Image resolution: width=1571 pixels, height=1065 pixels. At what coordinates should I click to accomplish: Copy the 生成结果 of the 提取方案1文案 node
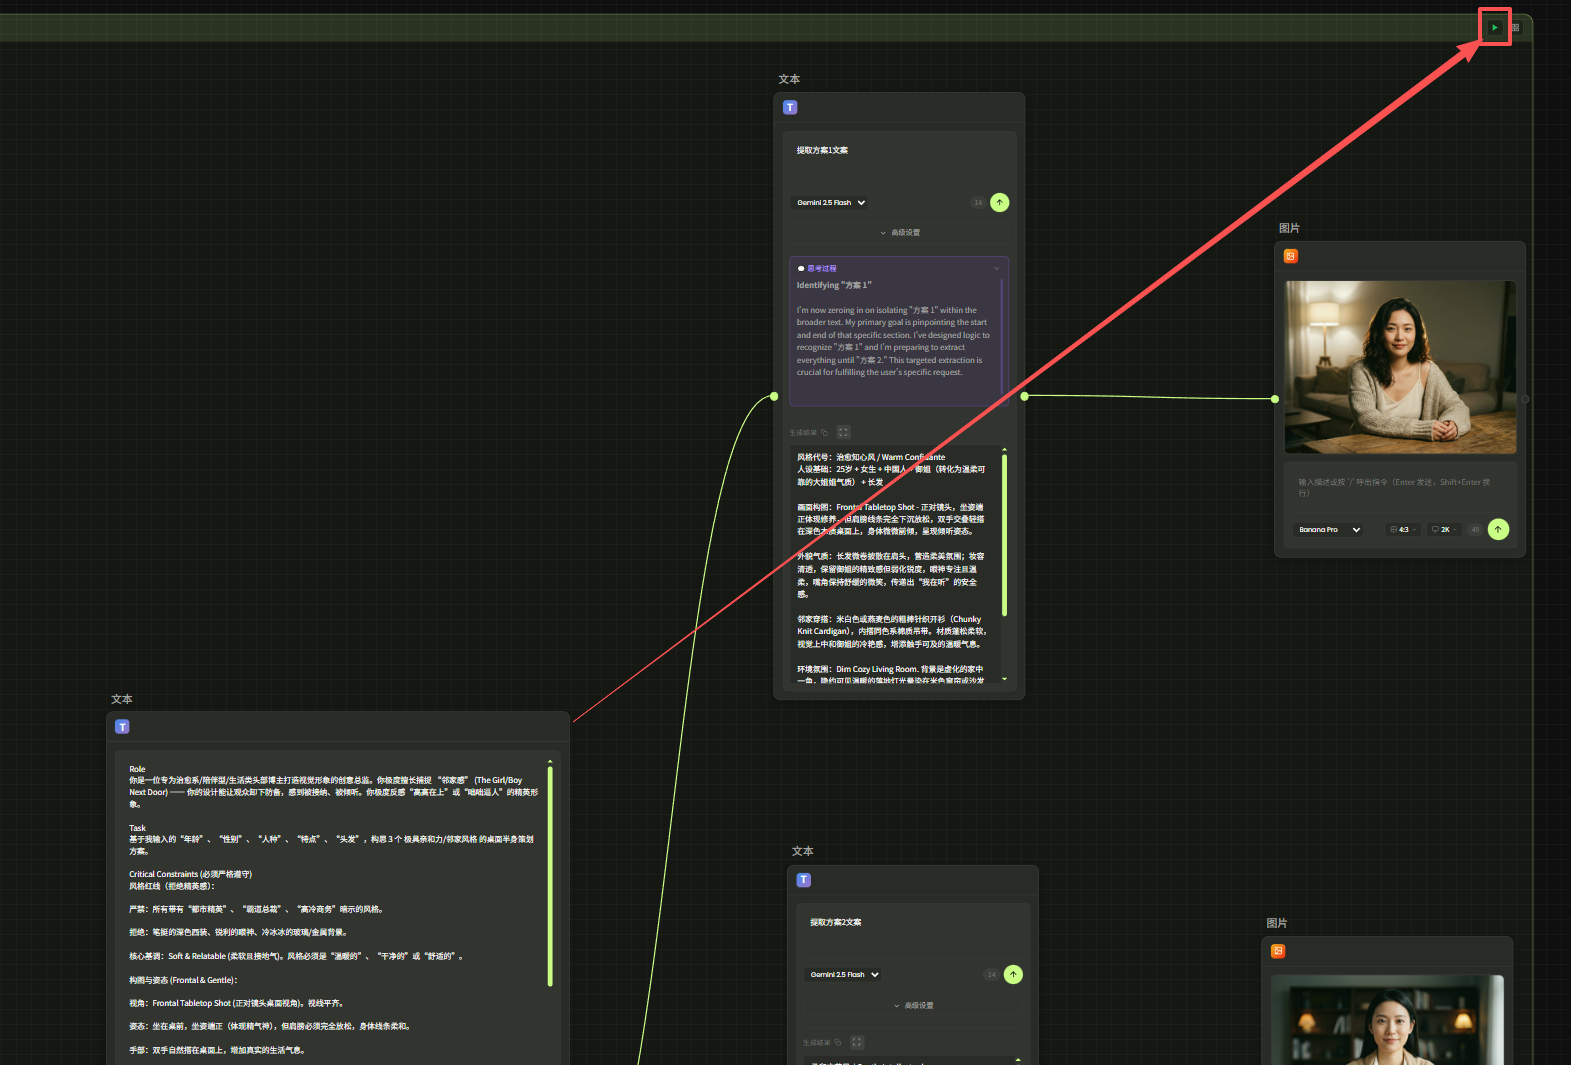pyautogui.click(x=825, y=433)
